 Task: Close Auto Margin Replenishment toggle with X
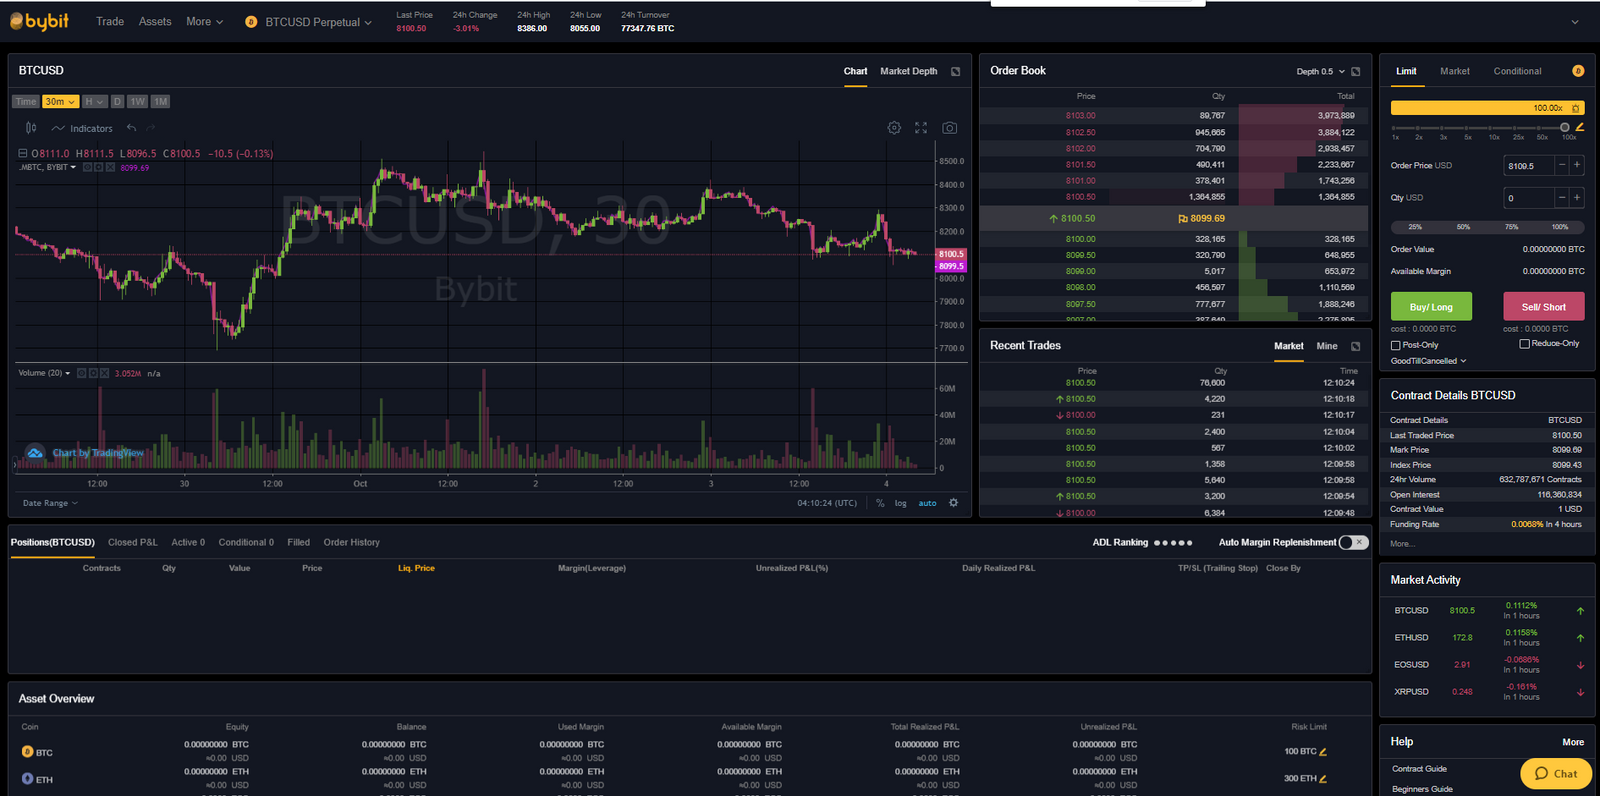pos(1361,542)
